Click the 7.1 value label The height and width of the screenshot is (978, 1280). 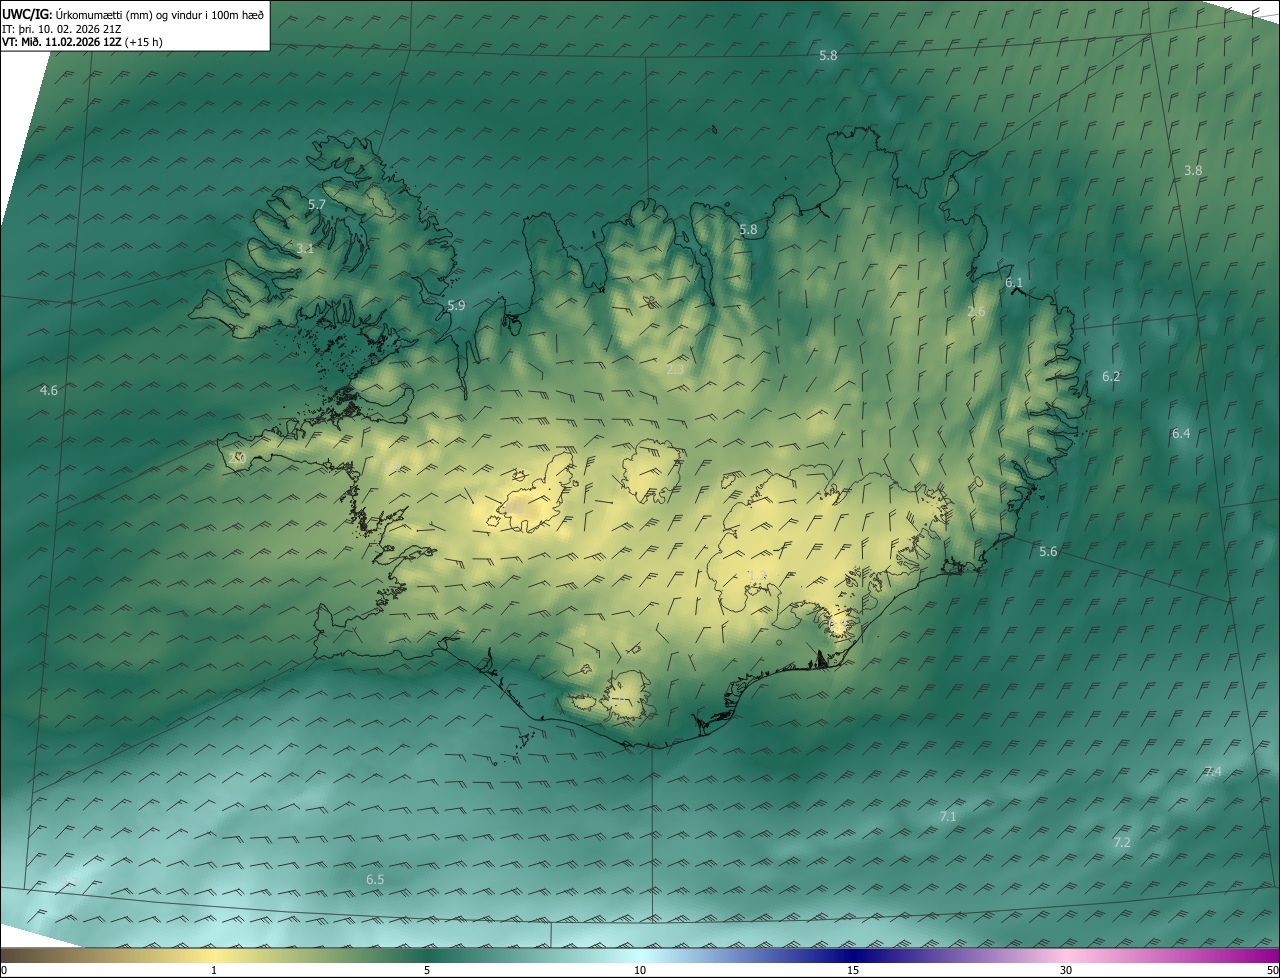pyautogui.click(x=948, y=817)
